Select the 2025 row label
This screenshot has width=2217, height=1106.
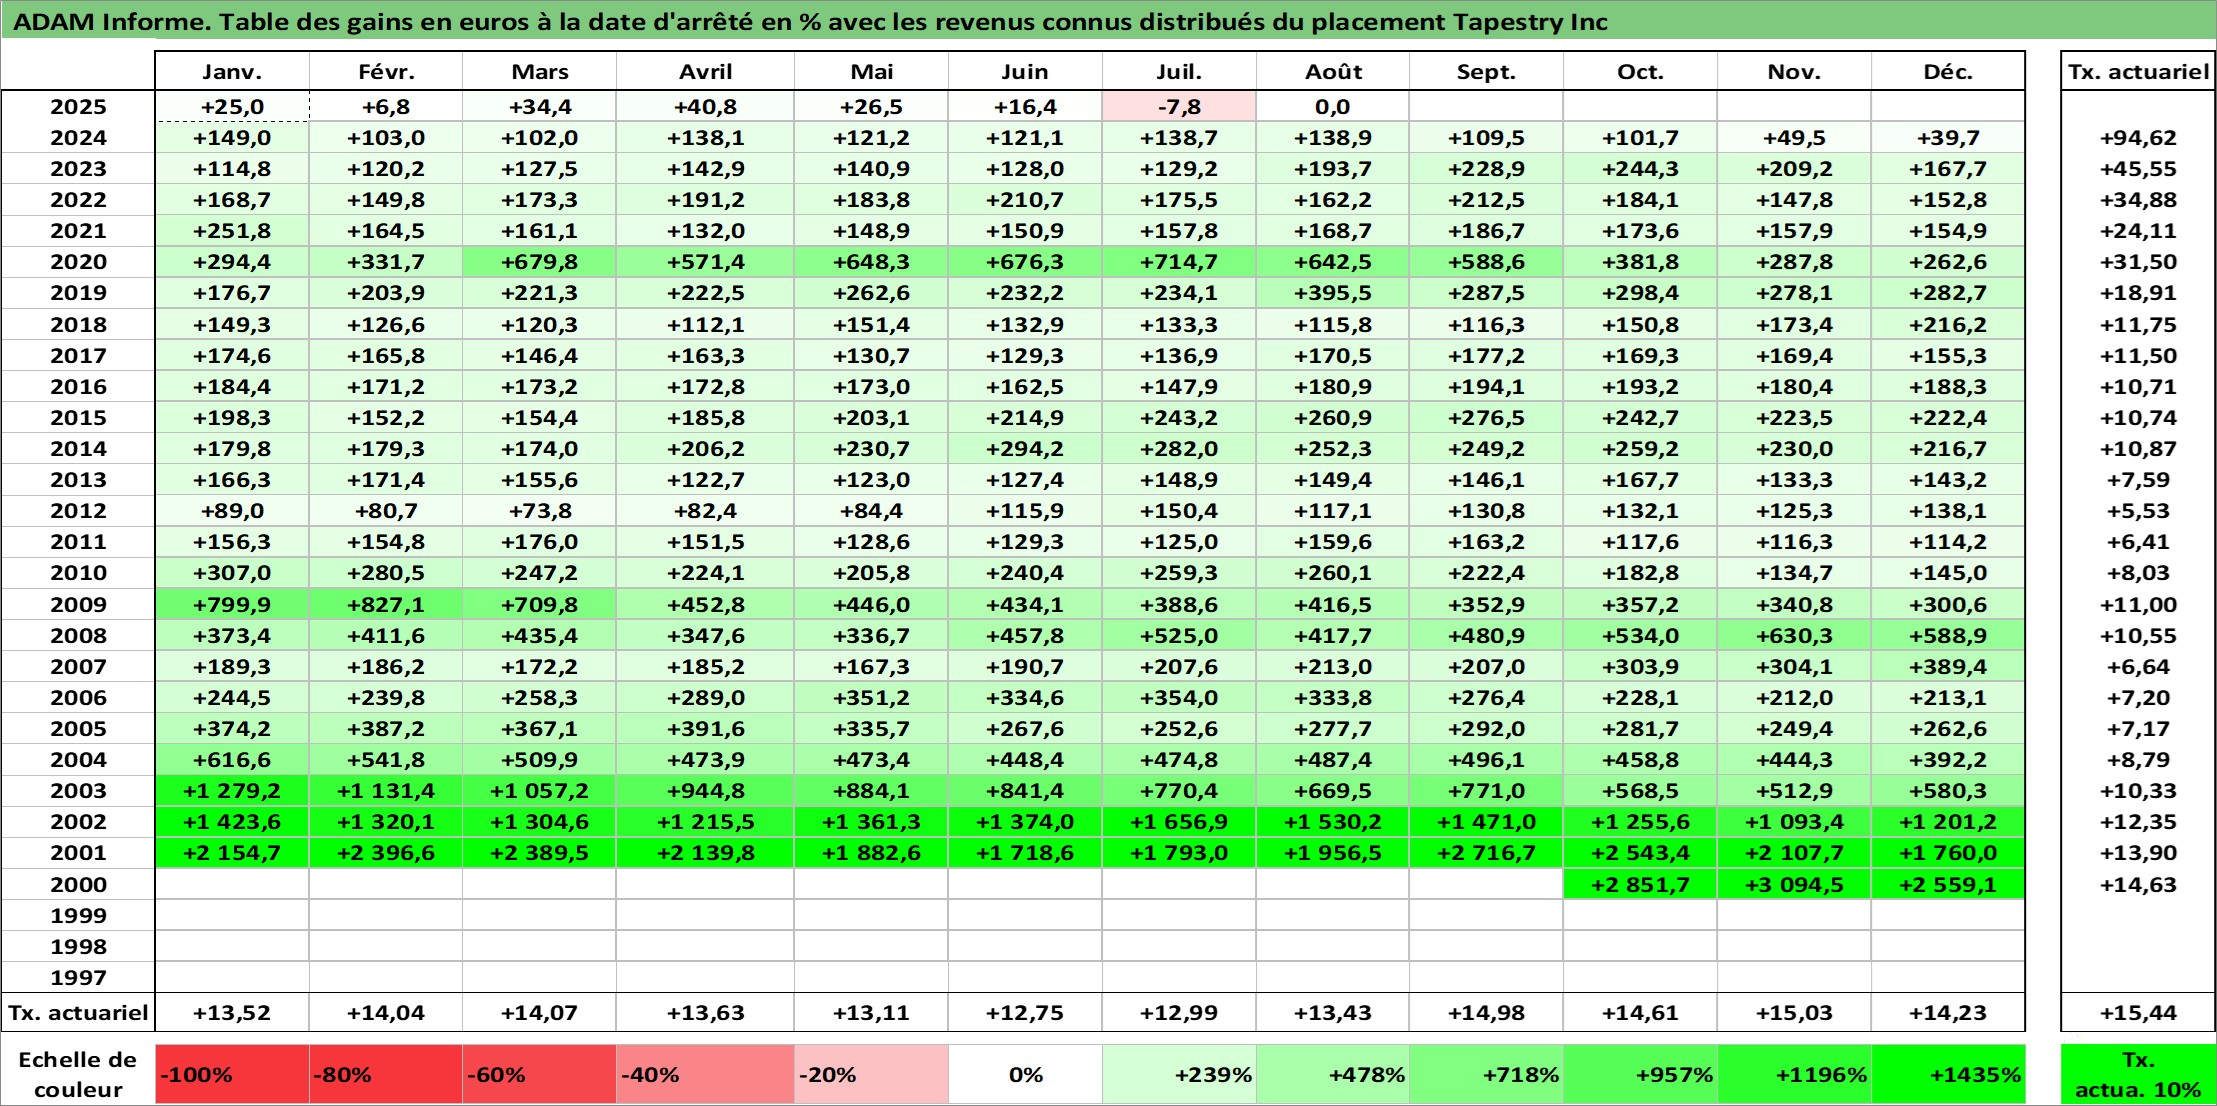pyautogui.click(x=78, y=107)
